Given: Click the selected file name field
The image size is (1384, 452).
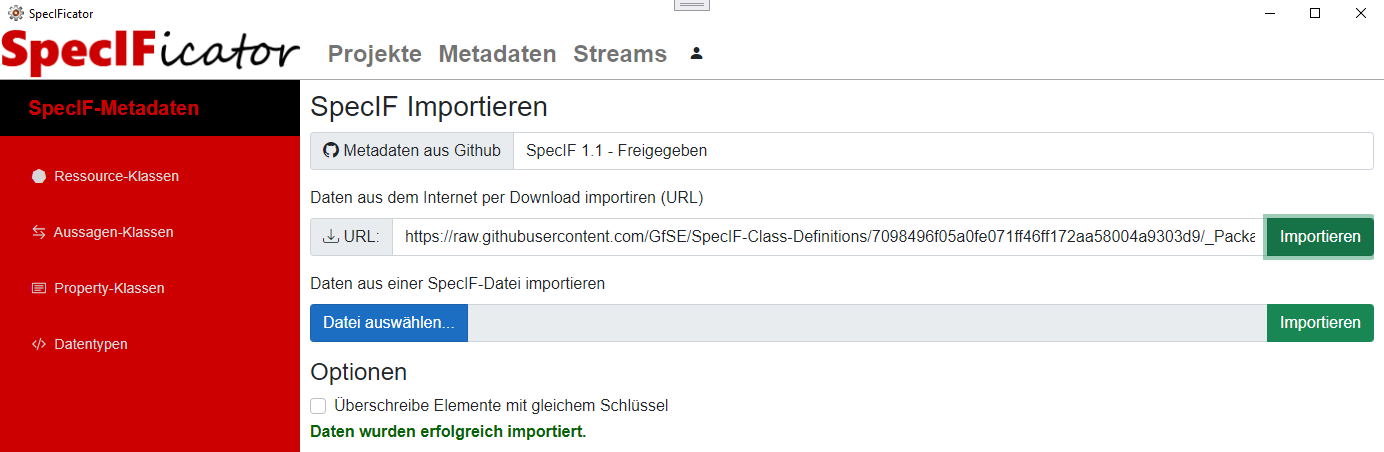Looking at the screenshot, I should (x=867, y=323).
